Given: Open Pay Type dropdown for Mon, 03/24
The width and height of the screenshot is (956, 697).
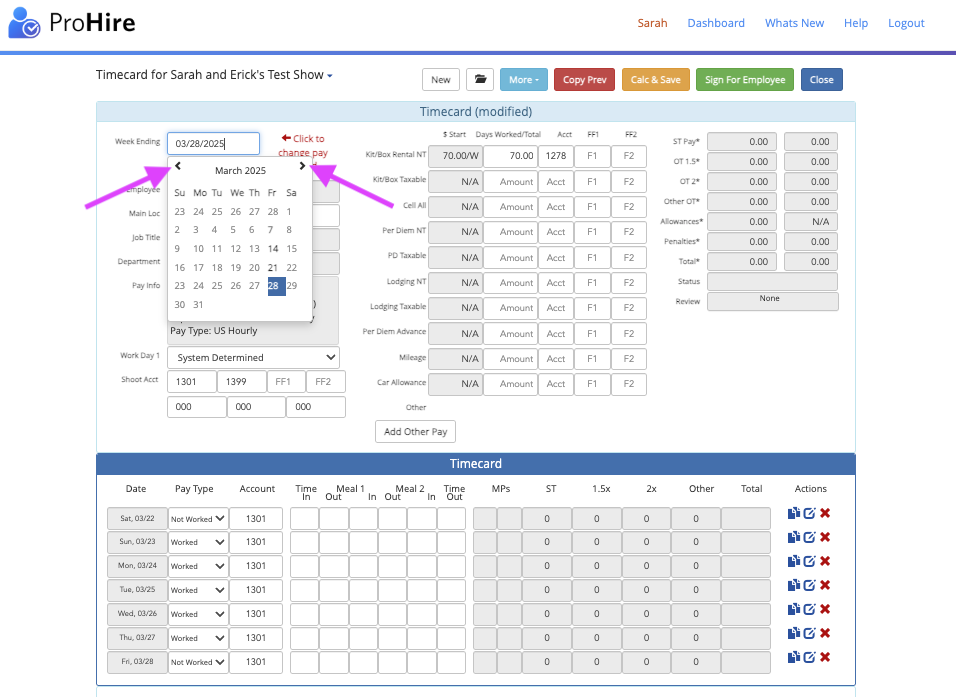Looking at the screenshot, I should [x=198, y=566].
